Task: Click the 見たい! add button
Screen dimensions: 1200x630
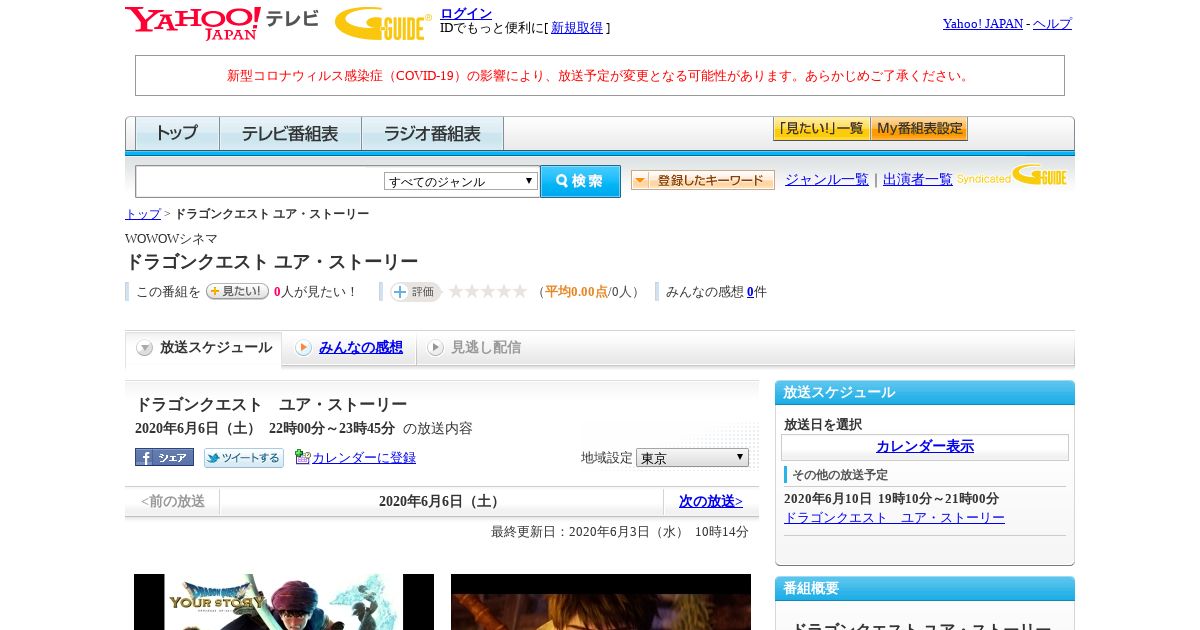Action: [x=237, y=291]
